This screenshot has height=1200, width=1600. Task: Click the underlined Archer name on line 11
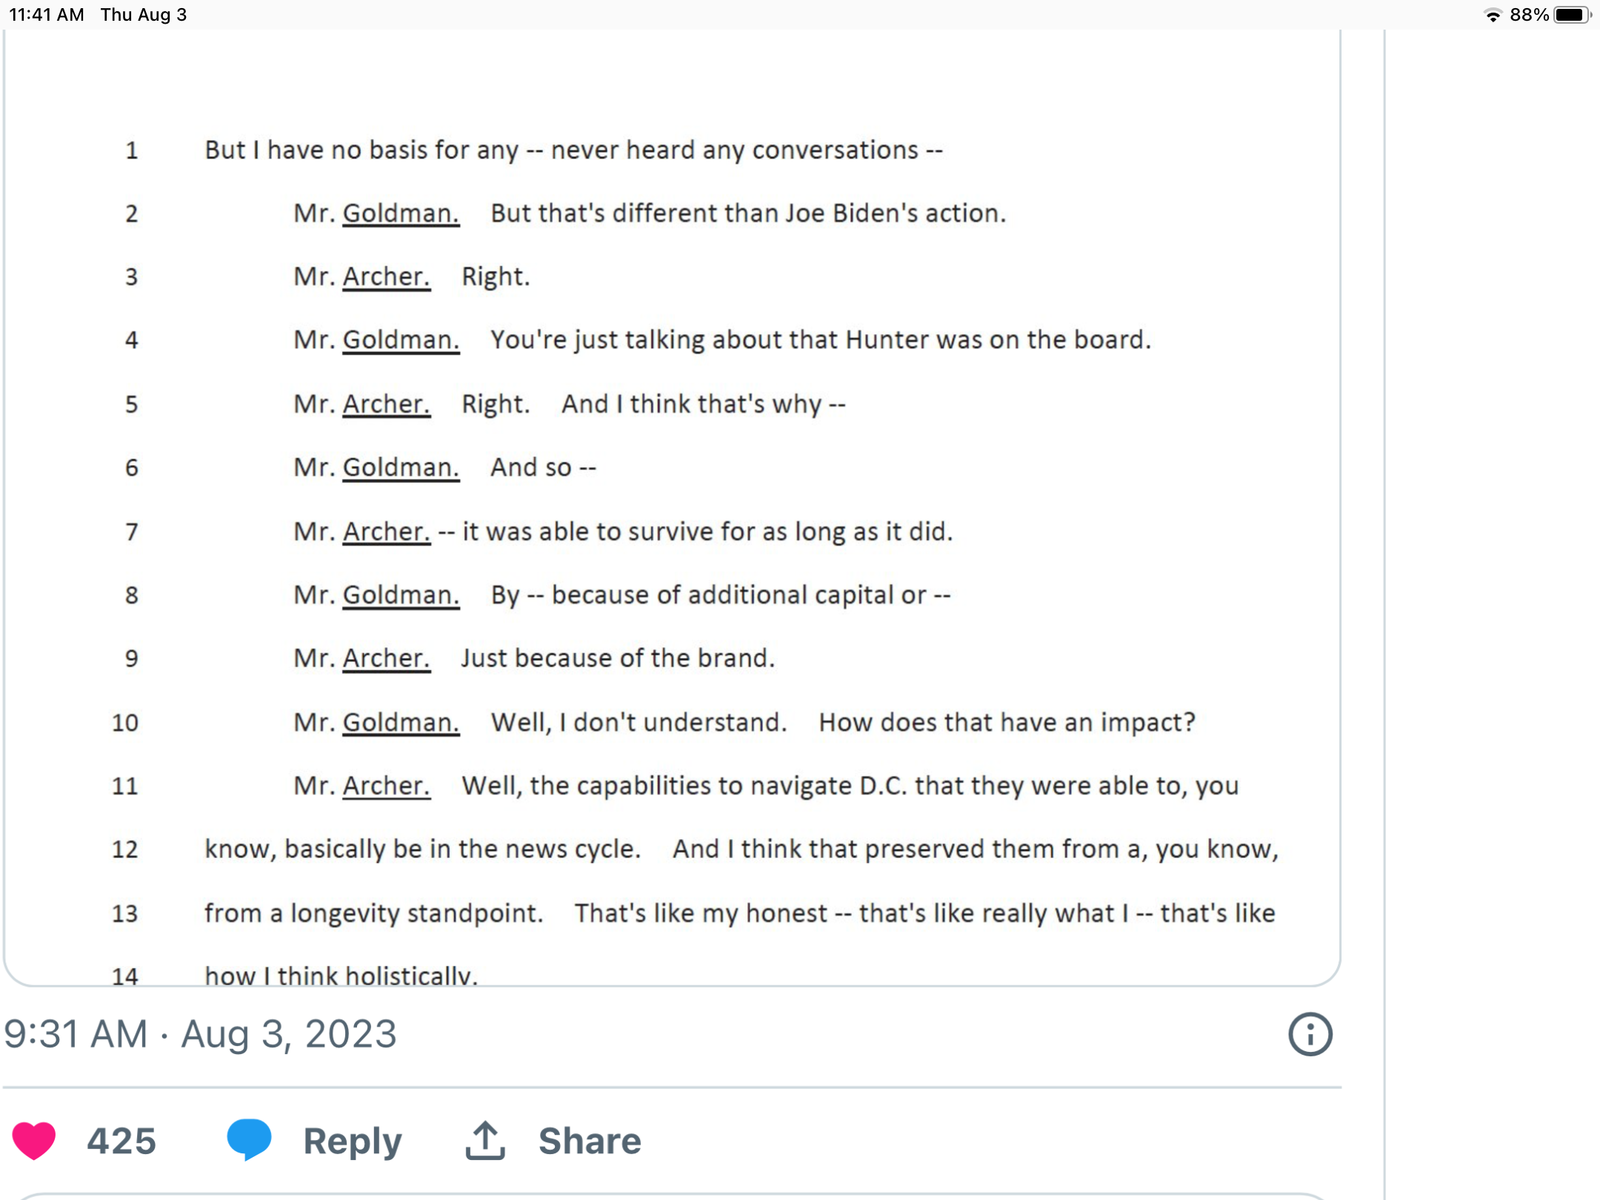coord(386,786)
